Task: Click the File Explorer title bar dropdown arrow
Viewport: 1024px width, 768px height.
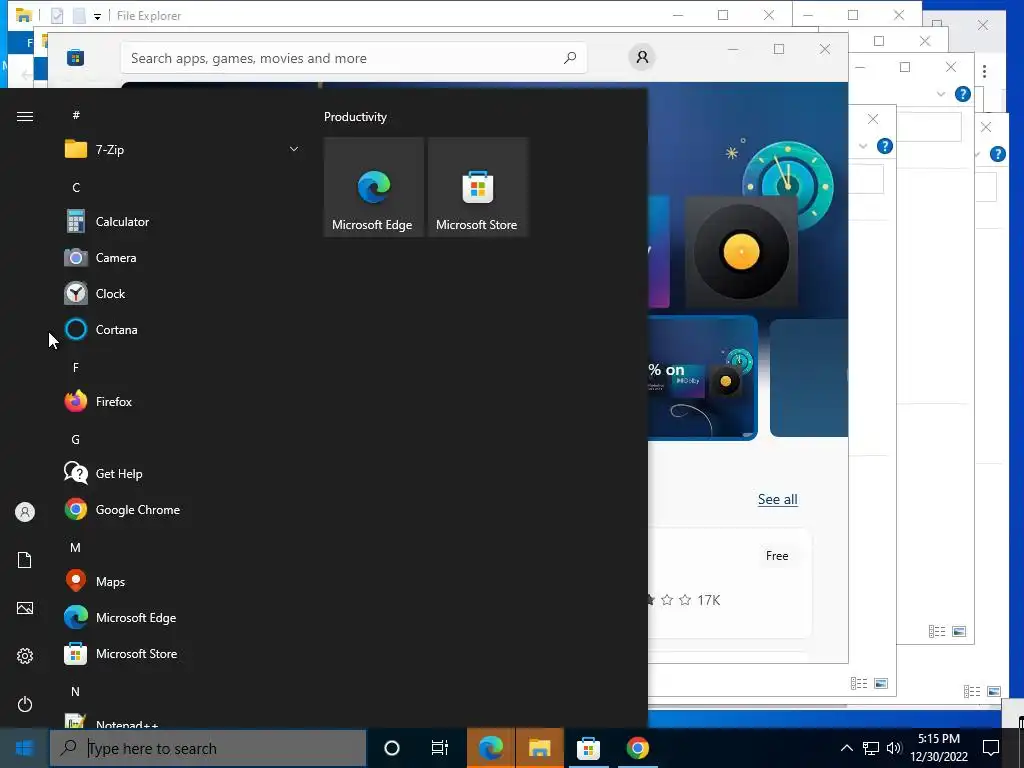Action: click(x=97, y=16)
